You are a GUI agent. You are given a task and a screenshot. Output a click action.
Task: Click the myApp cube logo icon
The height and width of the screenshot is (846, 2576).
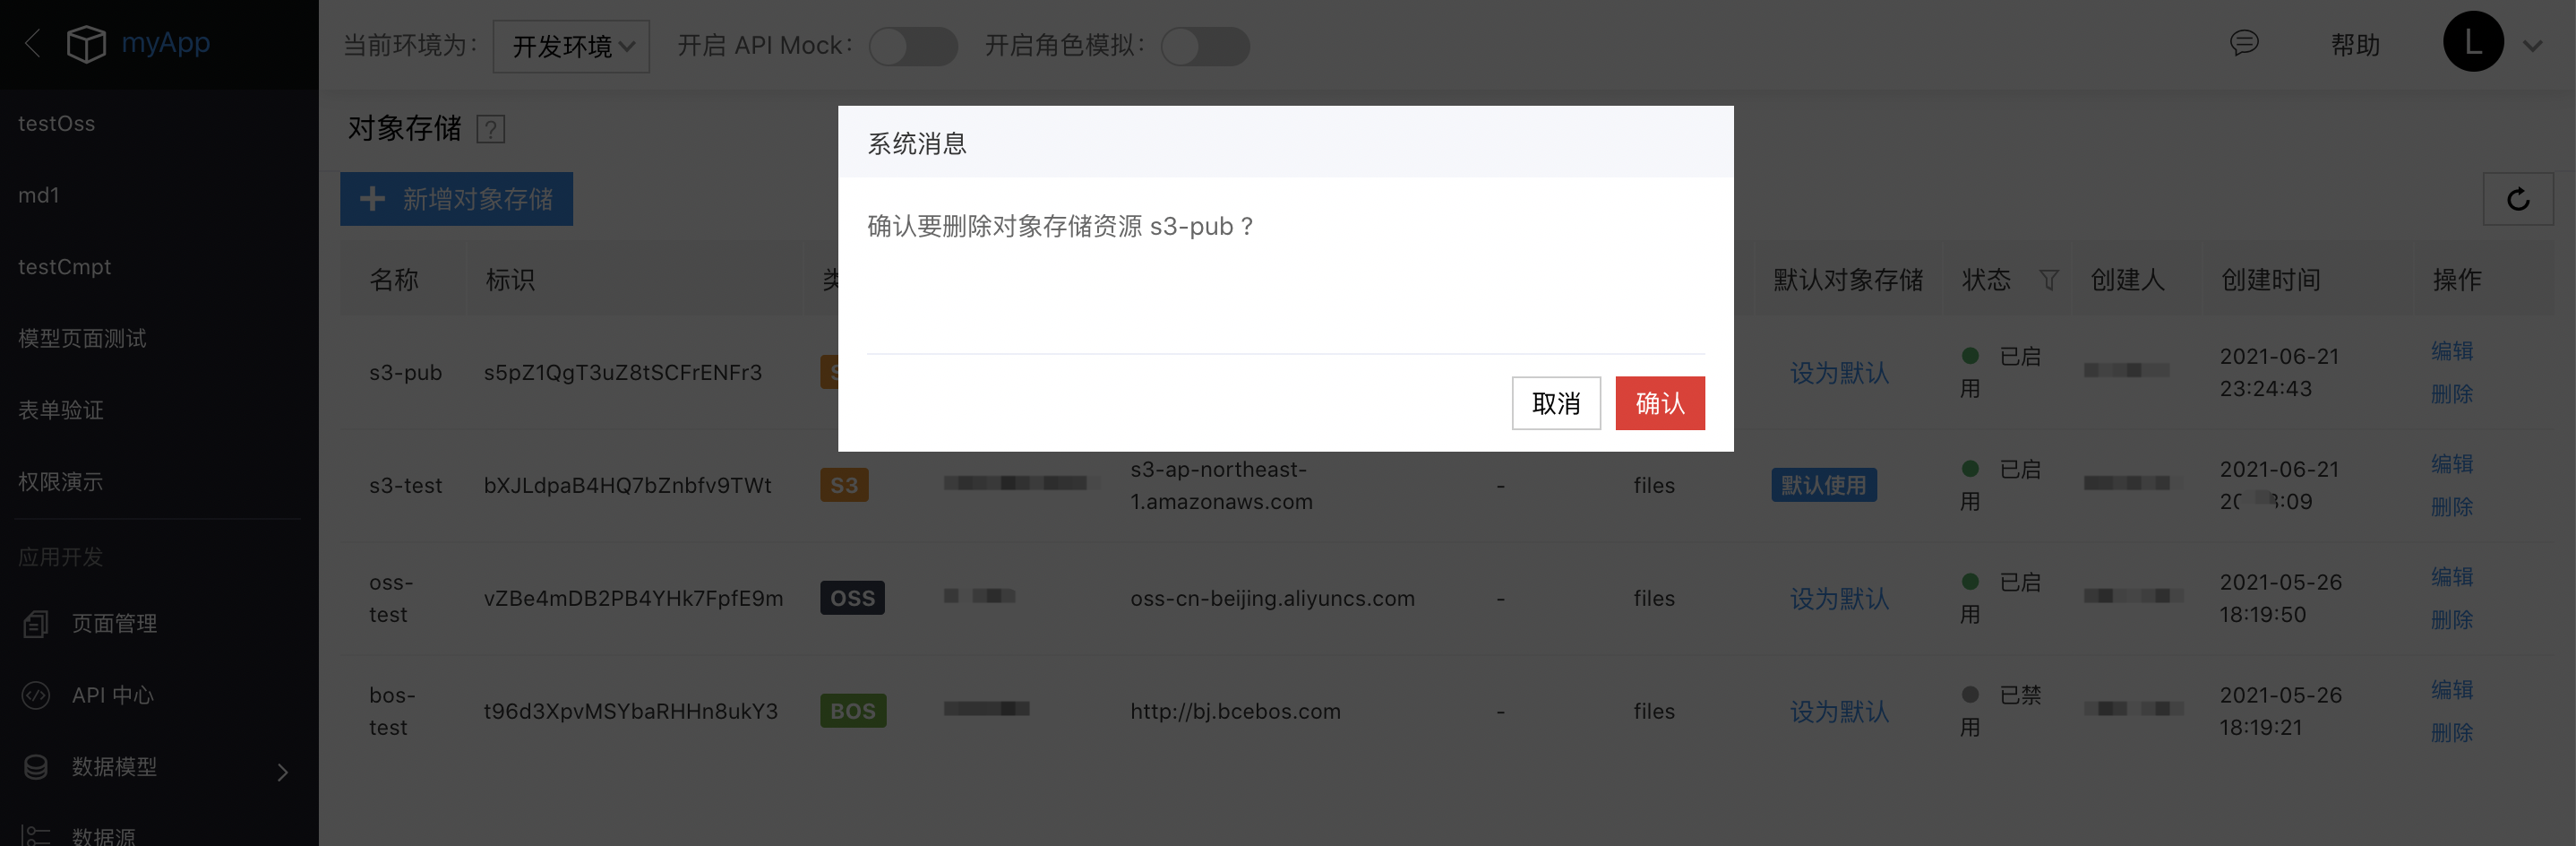(86, 44)
